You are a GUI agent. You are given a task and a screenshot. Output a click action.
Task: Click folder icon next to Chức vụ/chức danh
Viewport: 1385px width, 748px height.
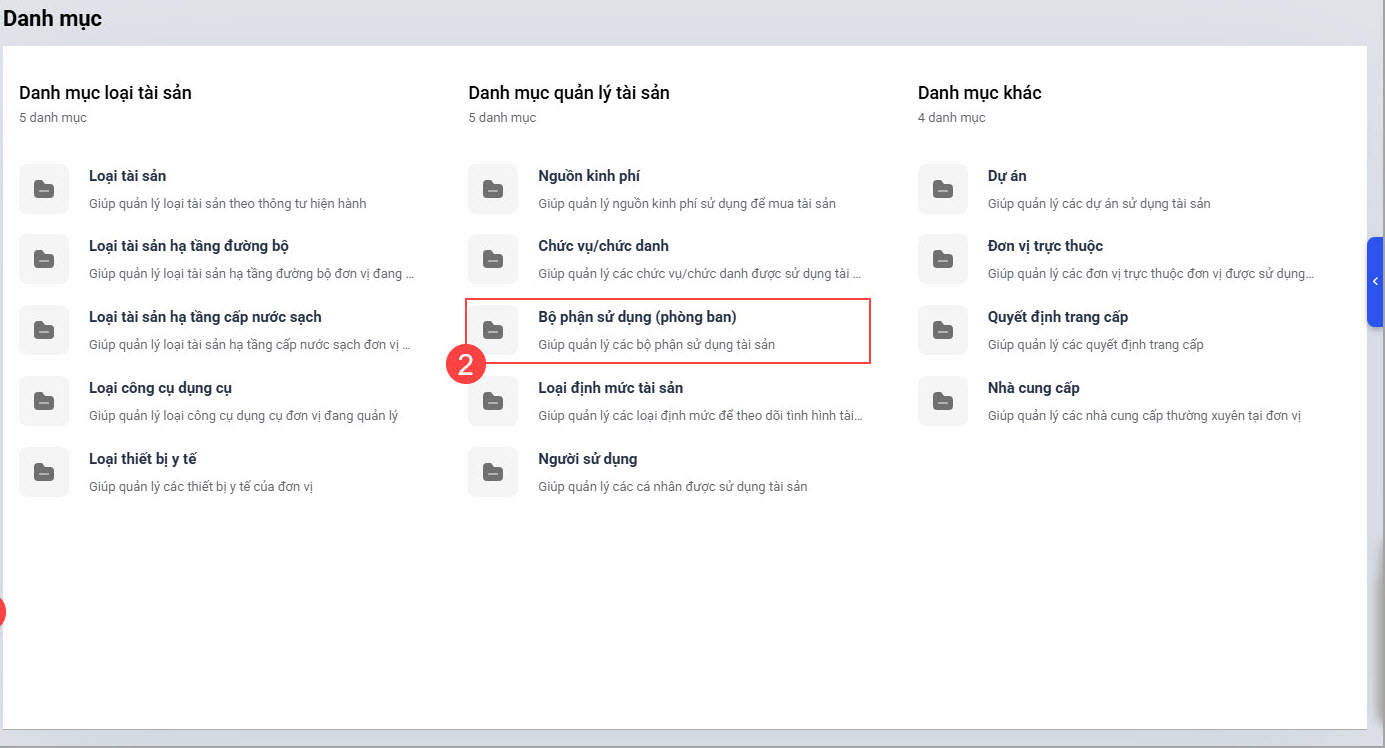click(x=493, y=259)
